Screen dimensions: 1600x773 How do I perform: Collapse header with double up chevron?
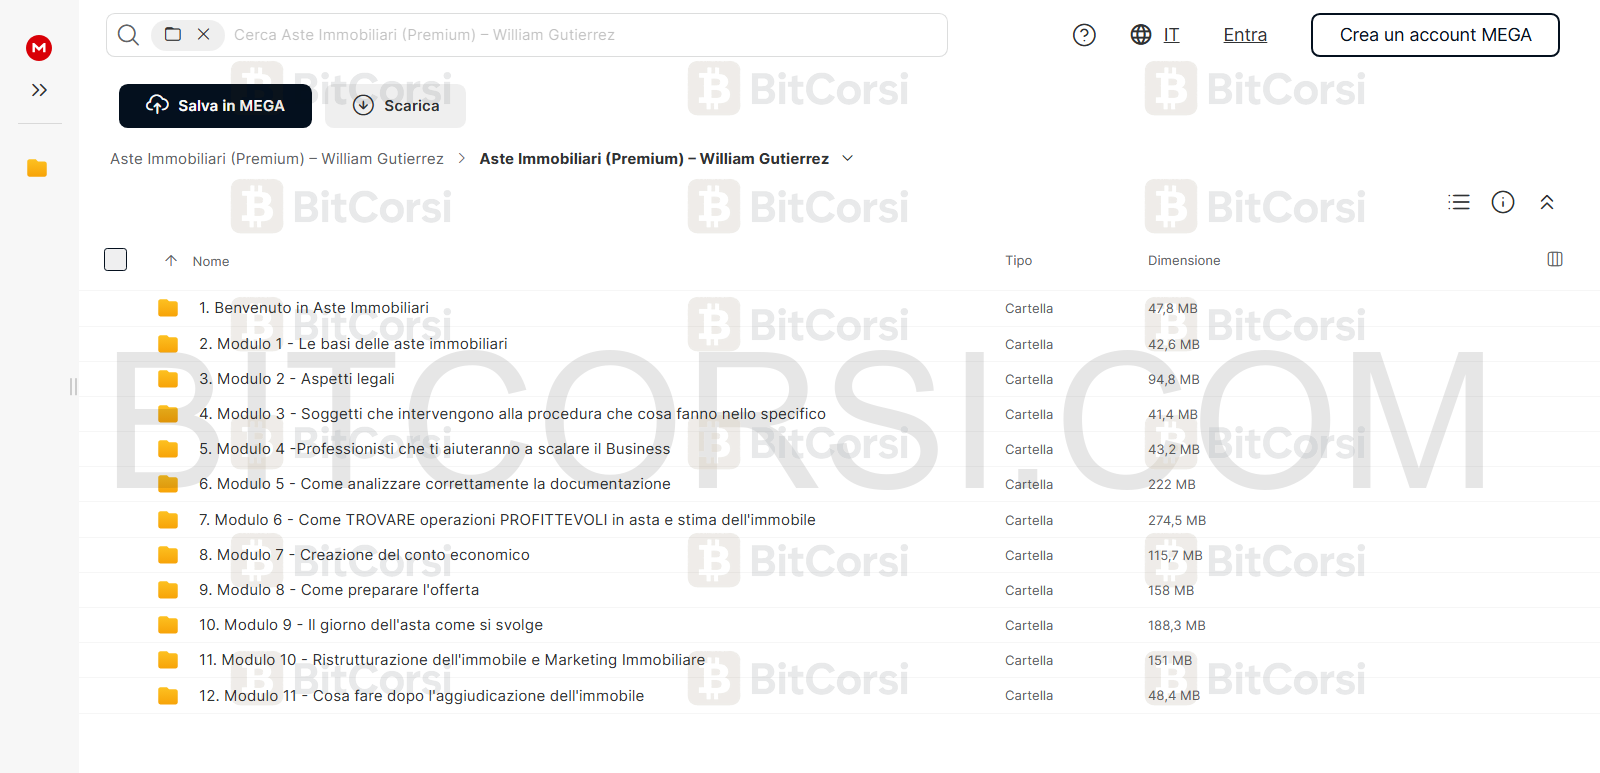[x=1547, y=202]
